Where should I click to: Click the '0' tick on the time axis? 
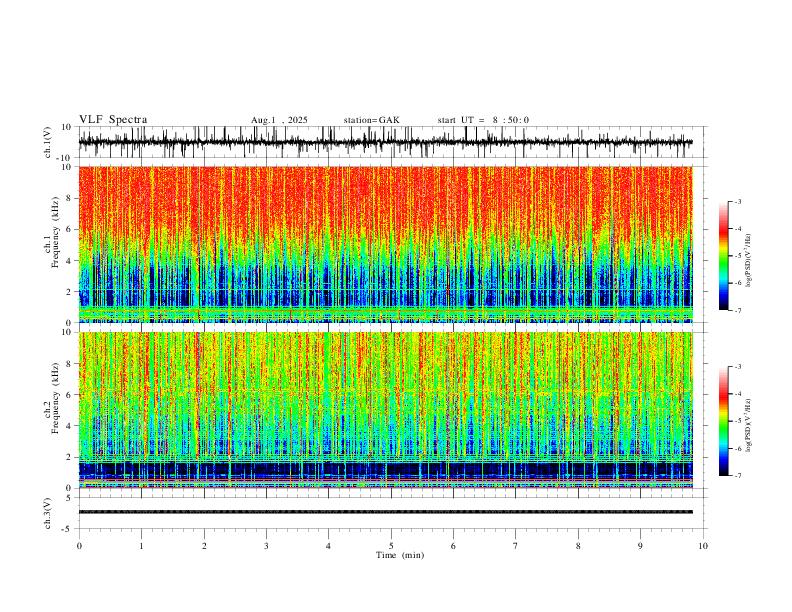point(79,546)
